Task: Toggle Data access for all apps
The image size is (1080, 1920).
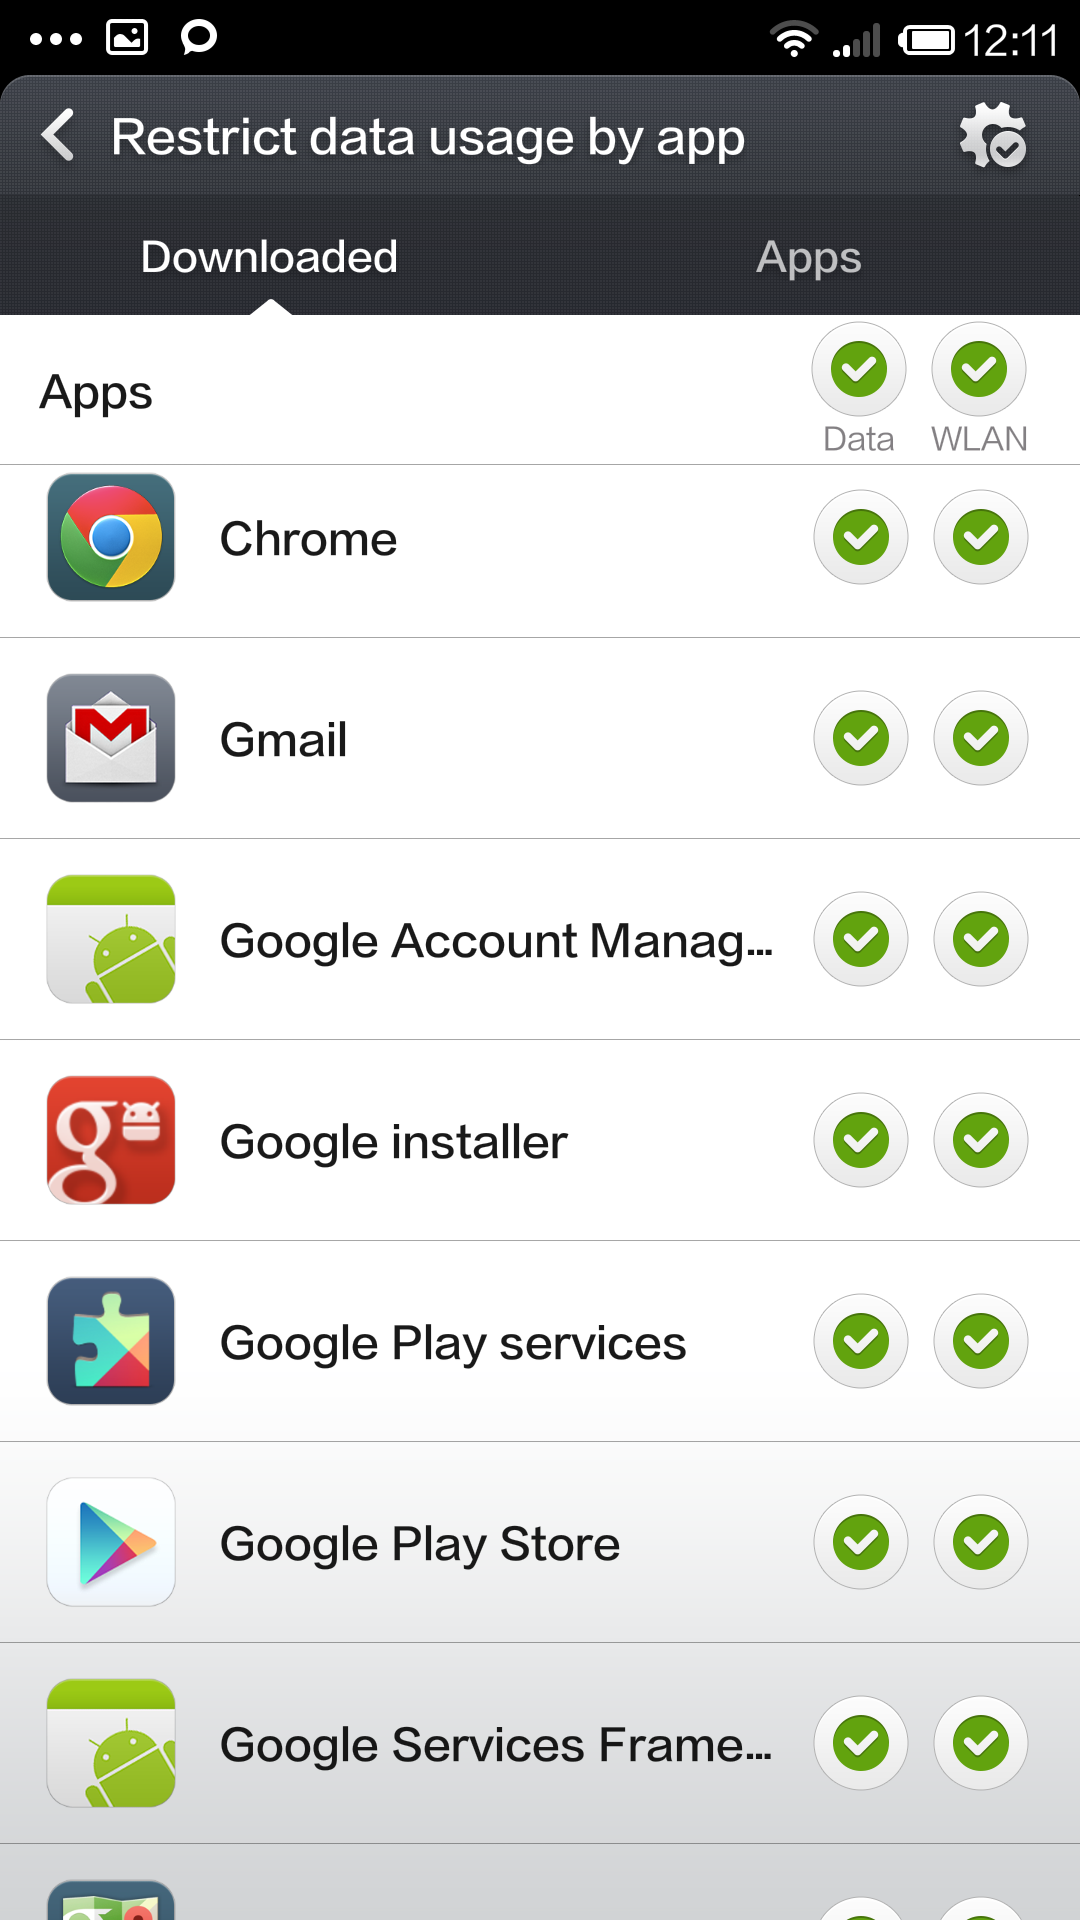Action: [x=859, y=369]
